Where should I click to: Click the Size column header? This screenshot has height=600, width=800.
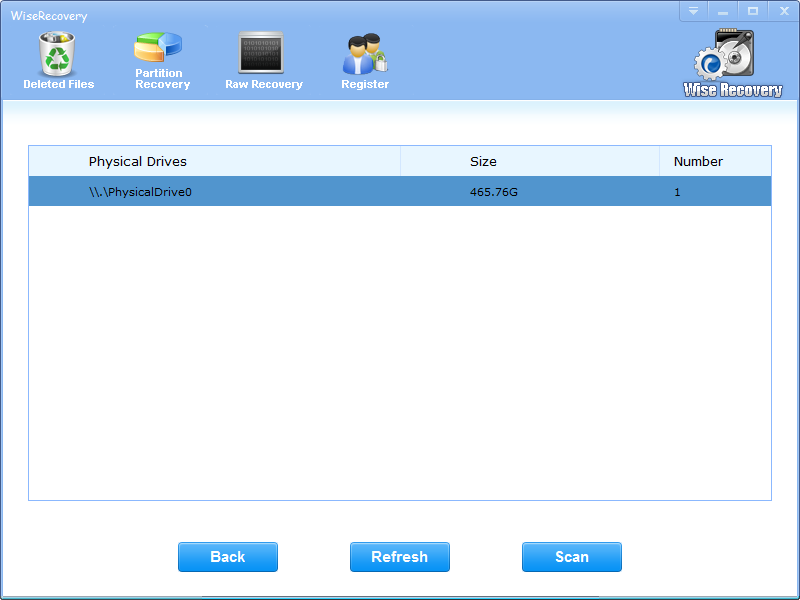click(x=483, y=161)
